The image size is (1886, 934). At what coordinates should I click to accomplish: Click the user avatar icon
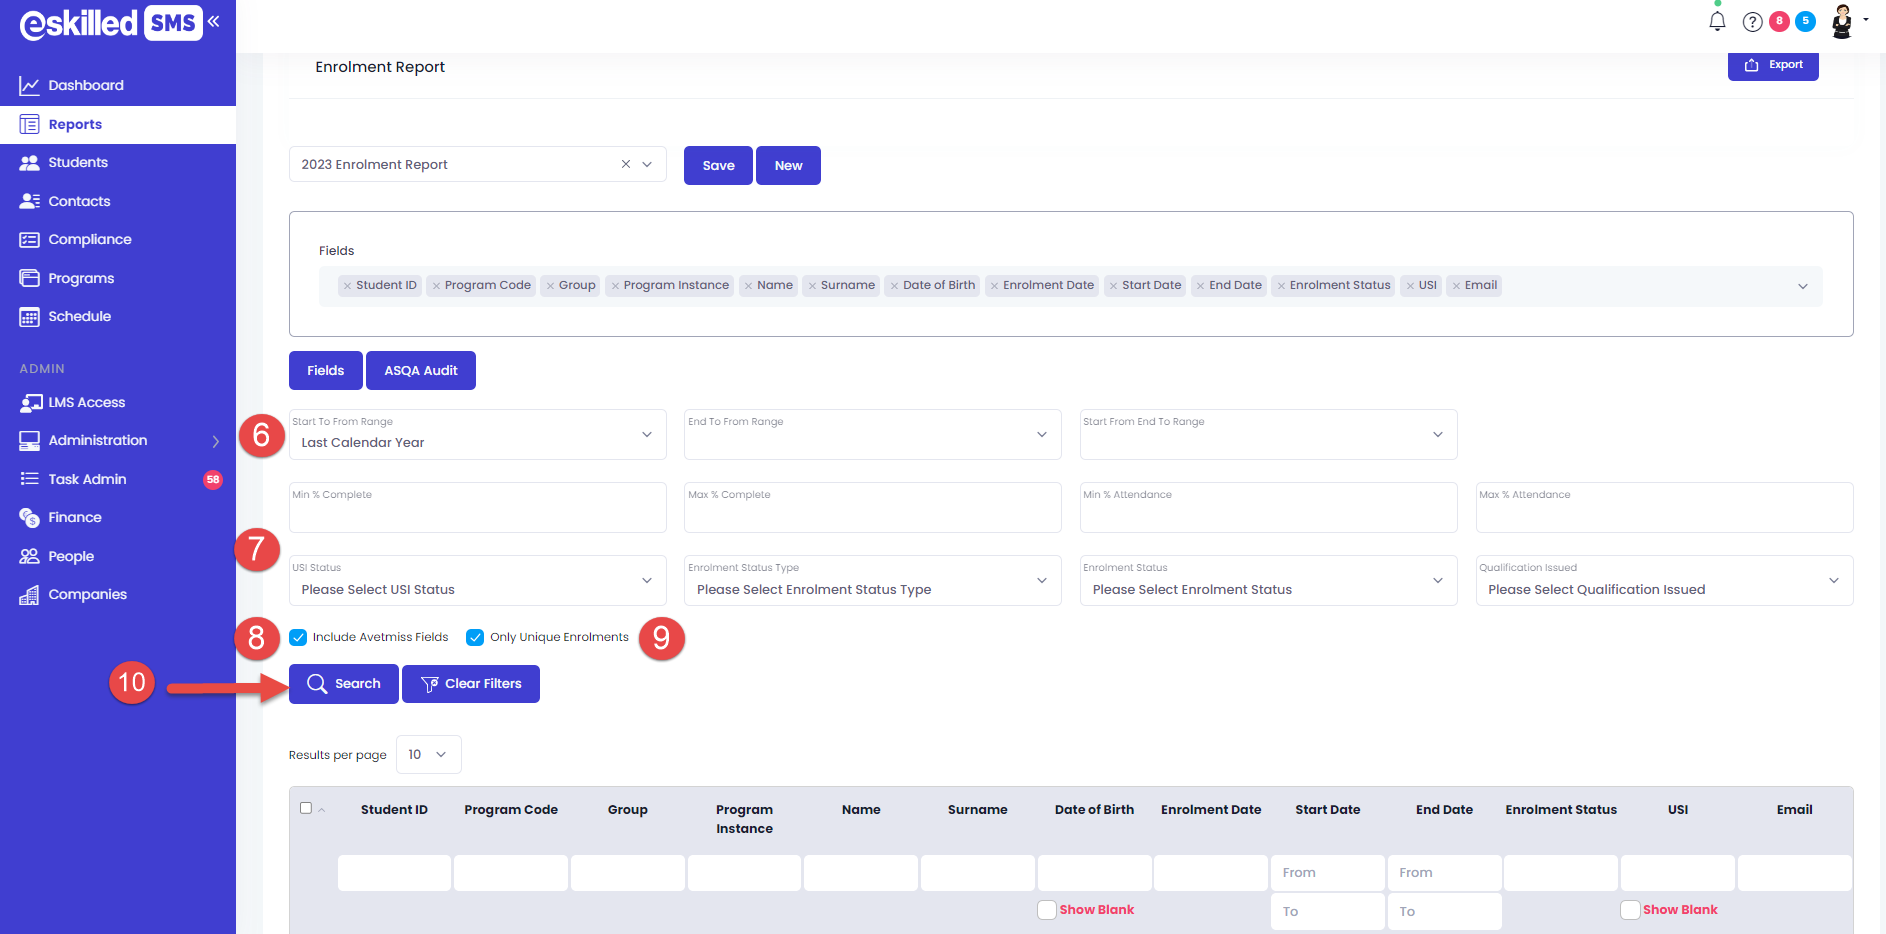pos(1842,21)
